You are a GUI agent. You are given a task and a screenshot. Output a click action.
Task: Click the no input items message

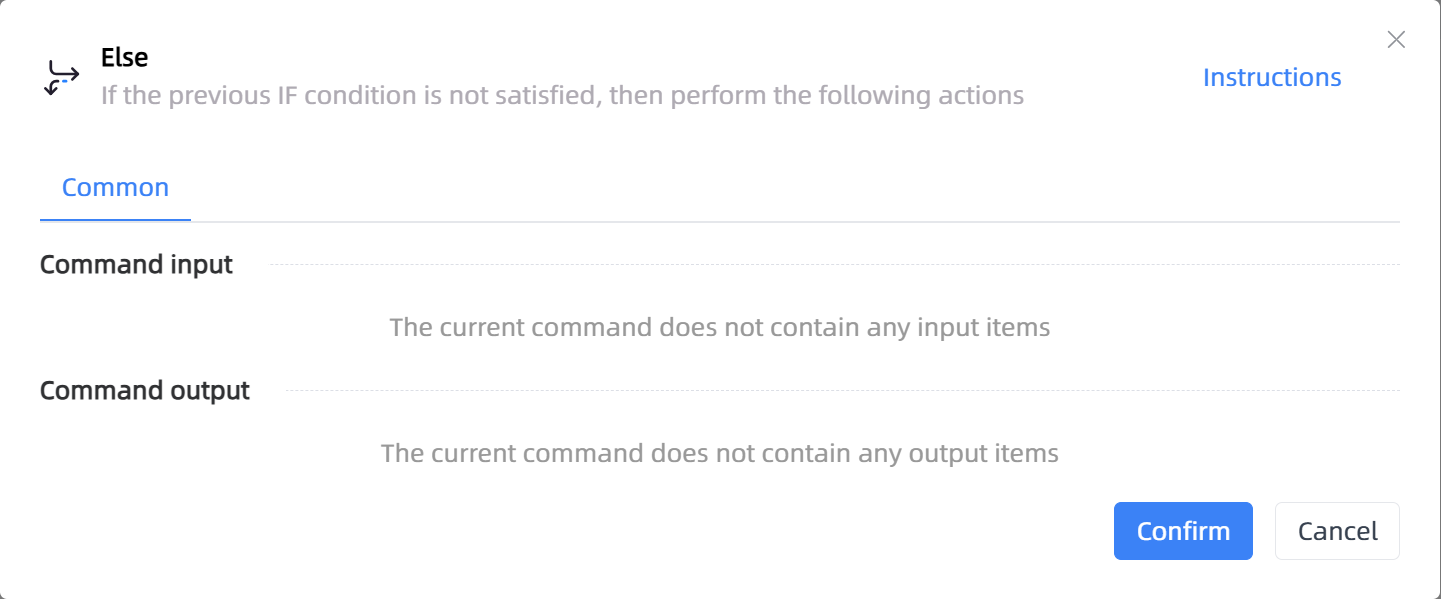720,327
